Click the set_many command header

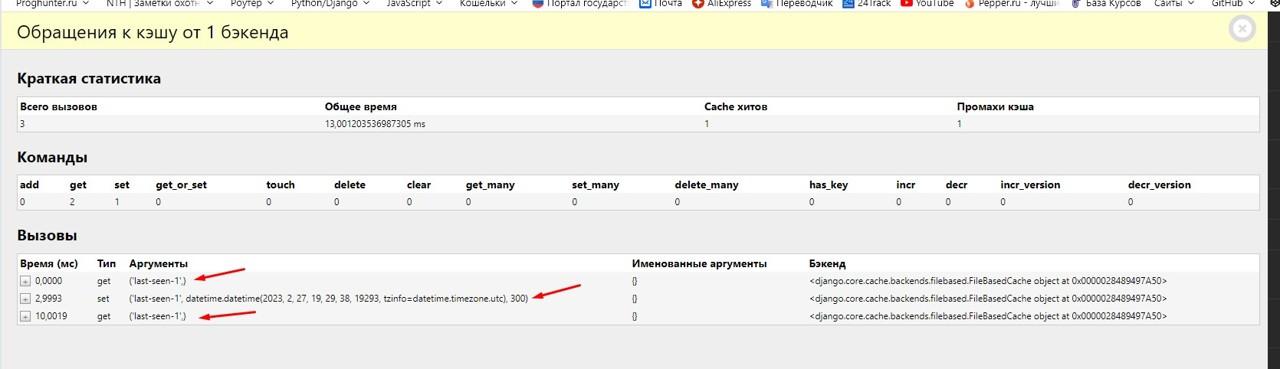click(x=595, y=185)
